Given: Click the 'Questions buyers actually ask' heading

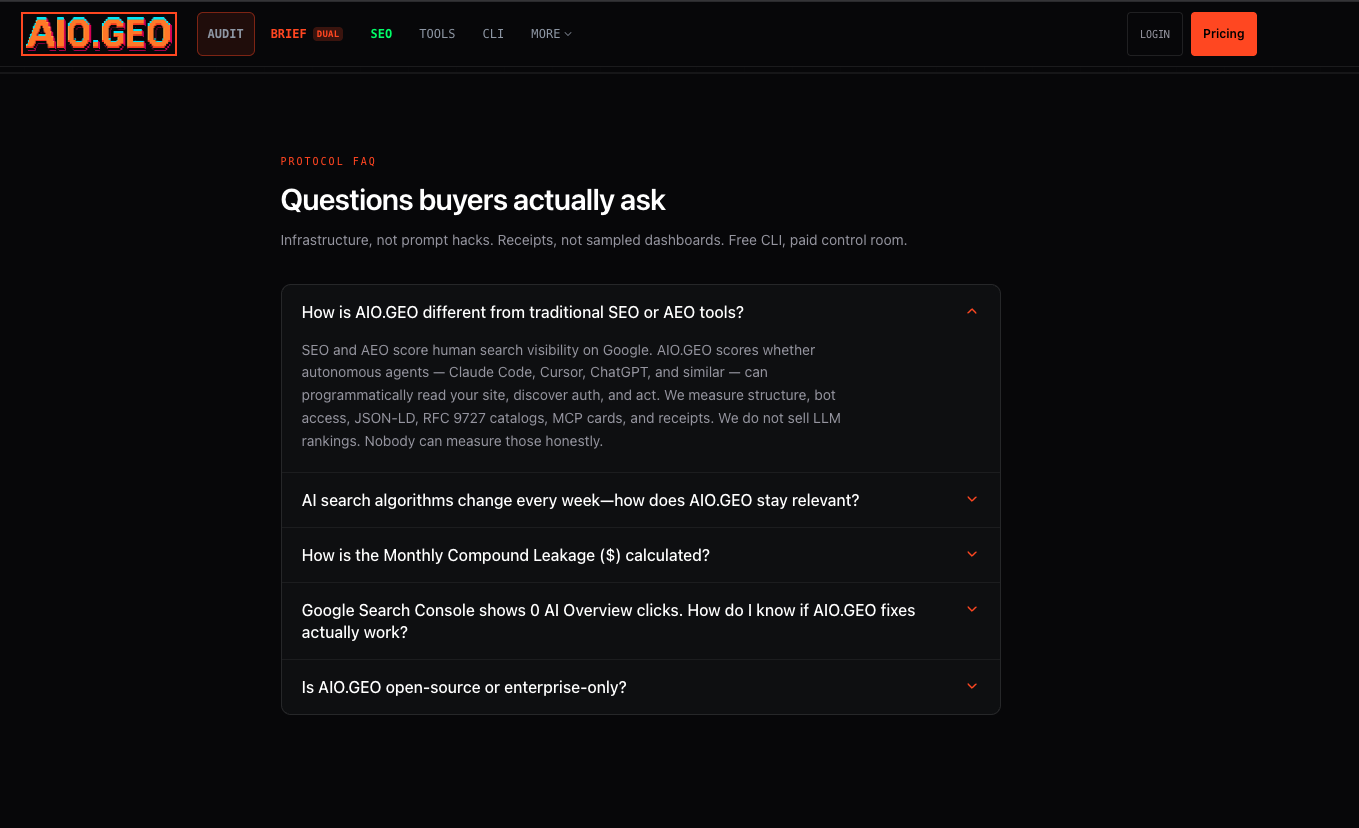Looking at the screenshot, I should (473, 200).
